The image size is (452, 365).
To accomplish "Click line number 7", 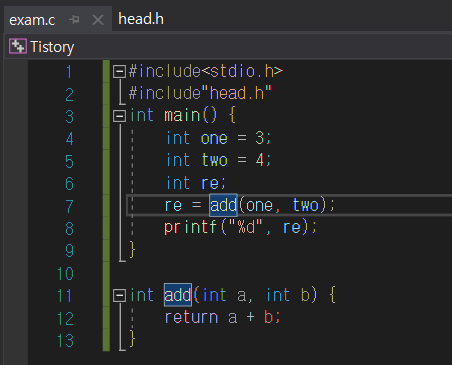I will 69,206.
